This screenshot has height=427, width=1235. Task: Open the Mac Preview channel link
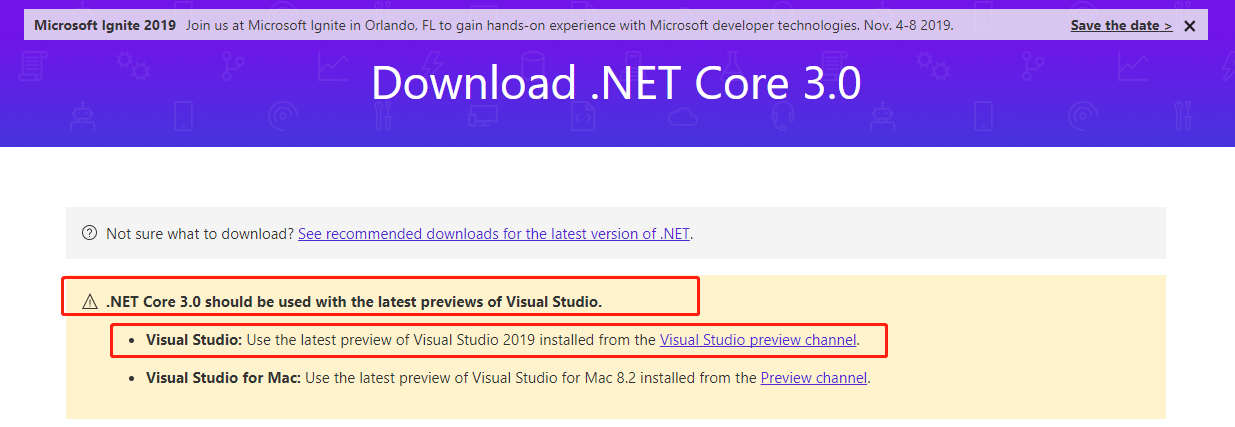tap(814, 378)
